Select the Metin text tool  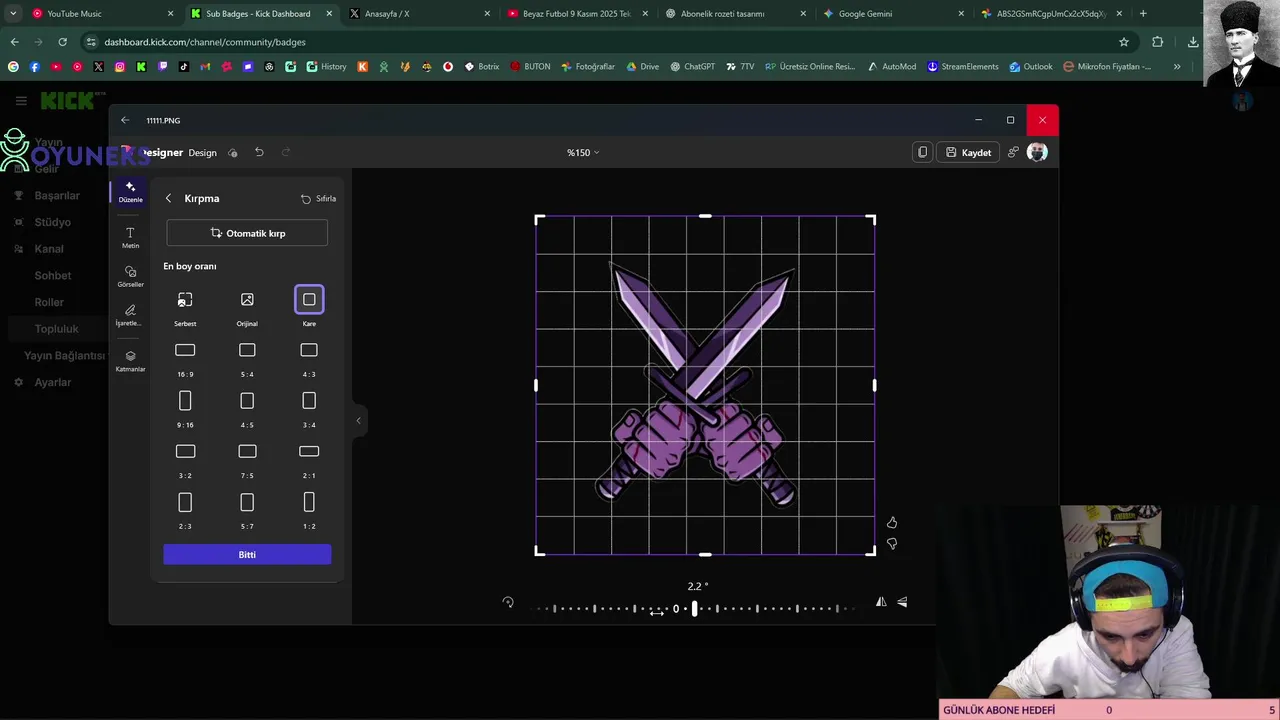(130, 238)
